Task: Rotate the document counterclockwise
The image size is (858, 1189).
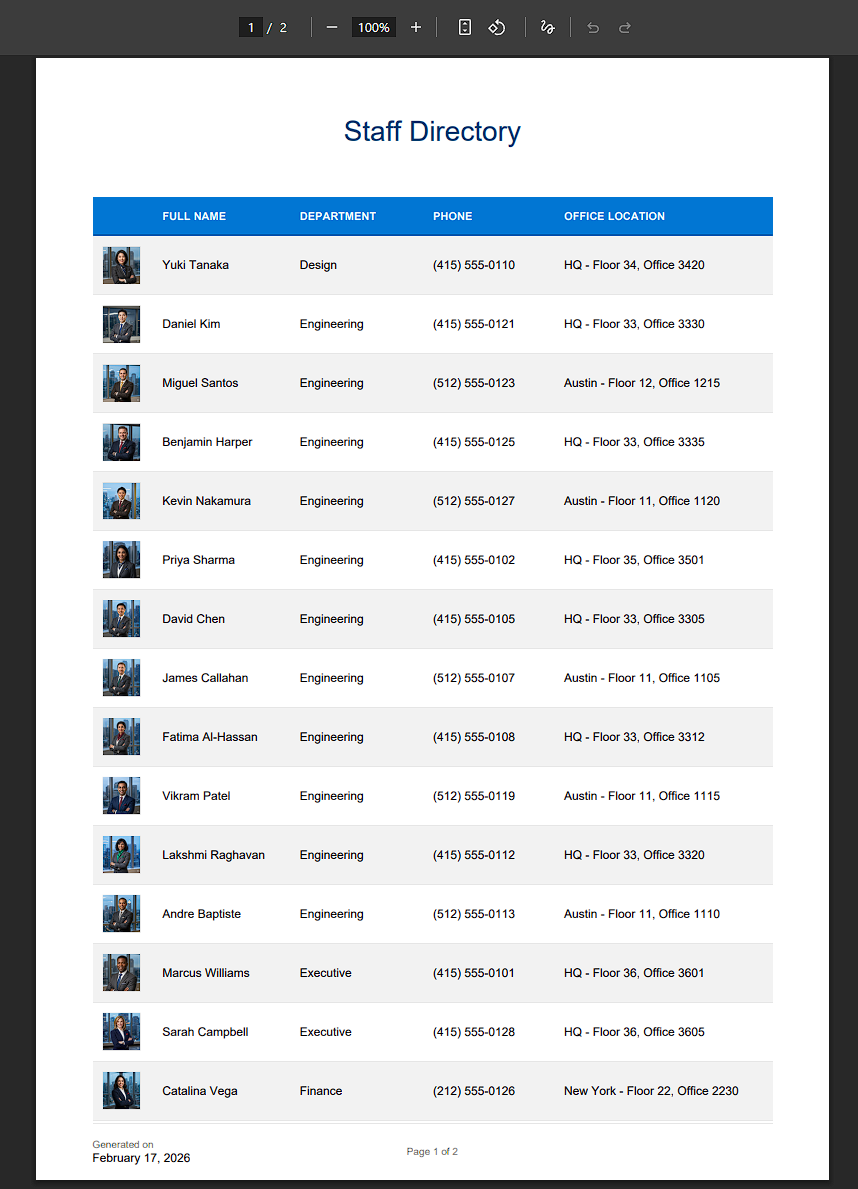Action: (496, 27)
